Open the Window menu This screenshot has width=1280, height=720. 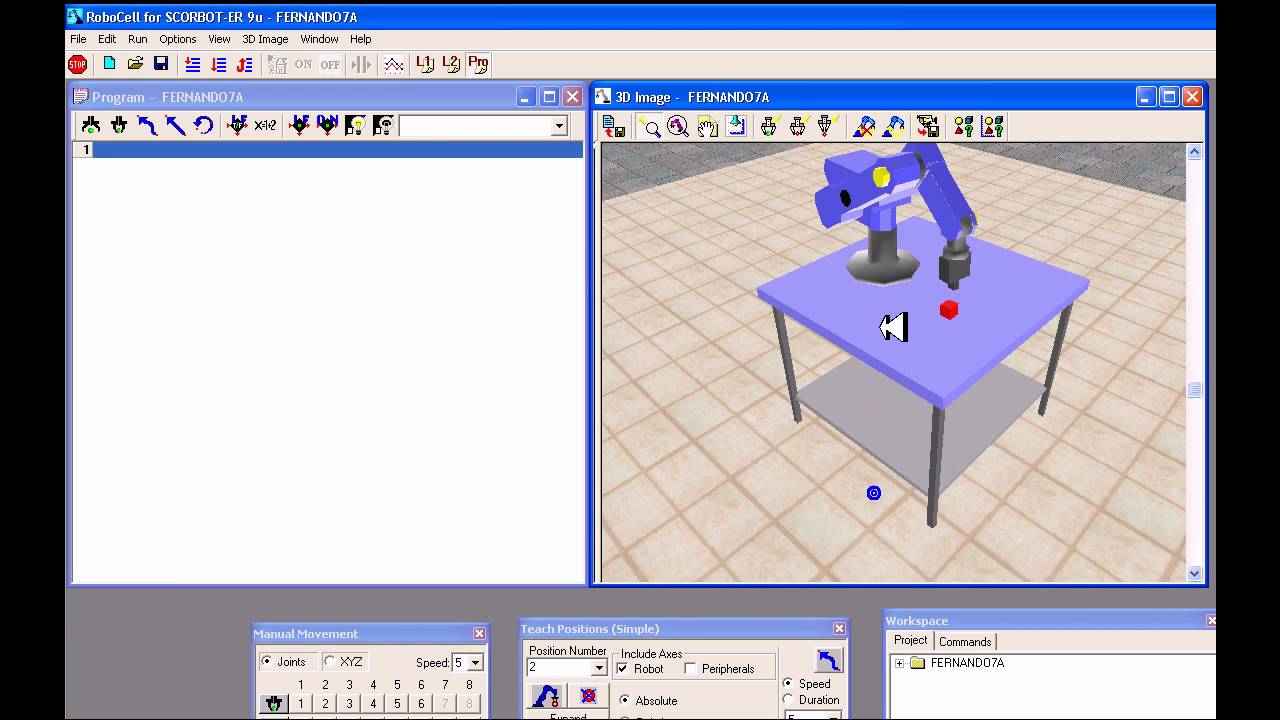(320, 39)
